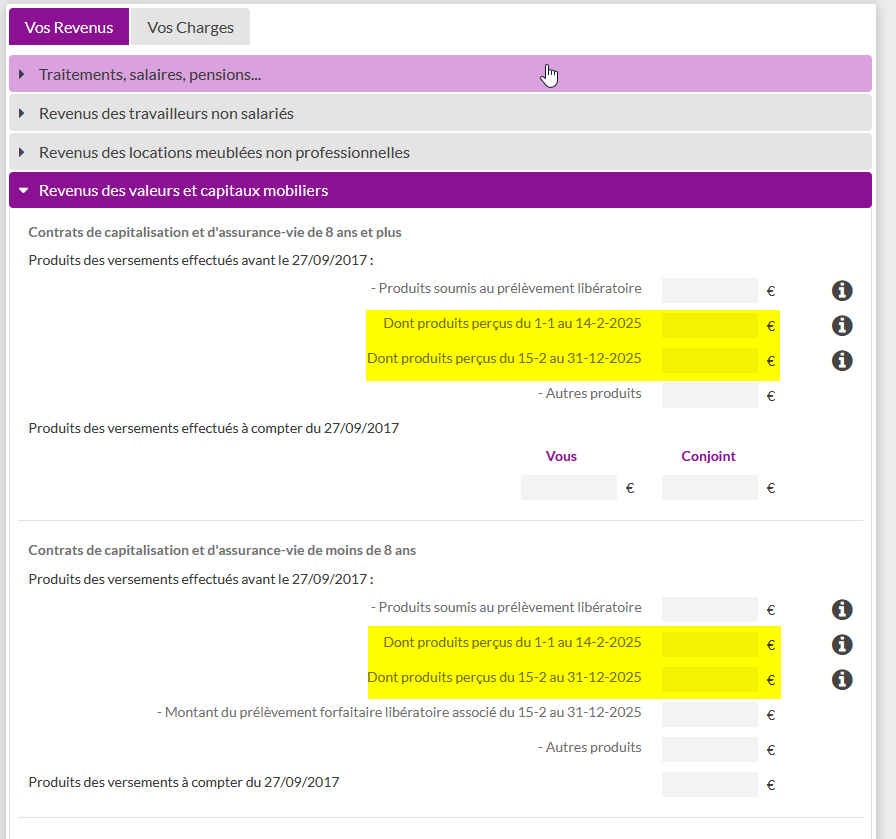
Task: Click Produits des versements à compter du 27/09/2017 bottom field
Action: (709, 784)
